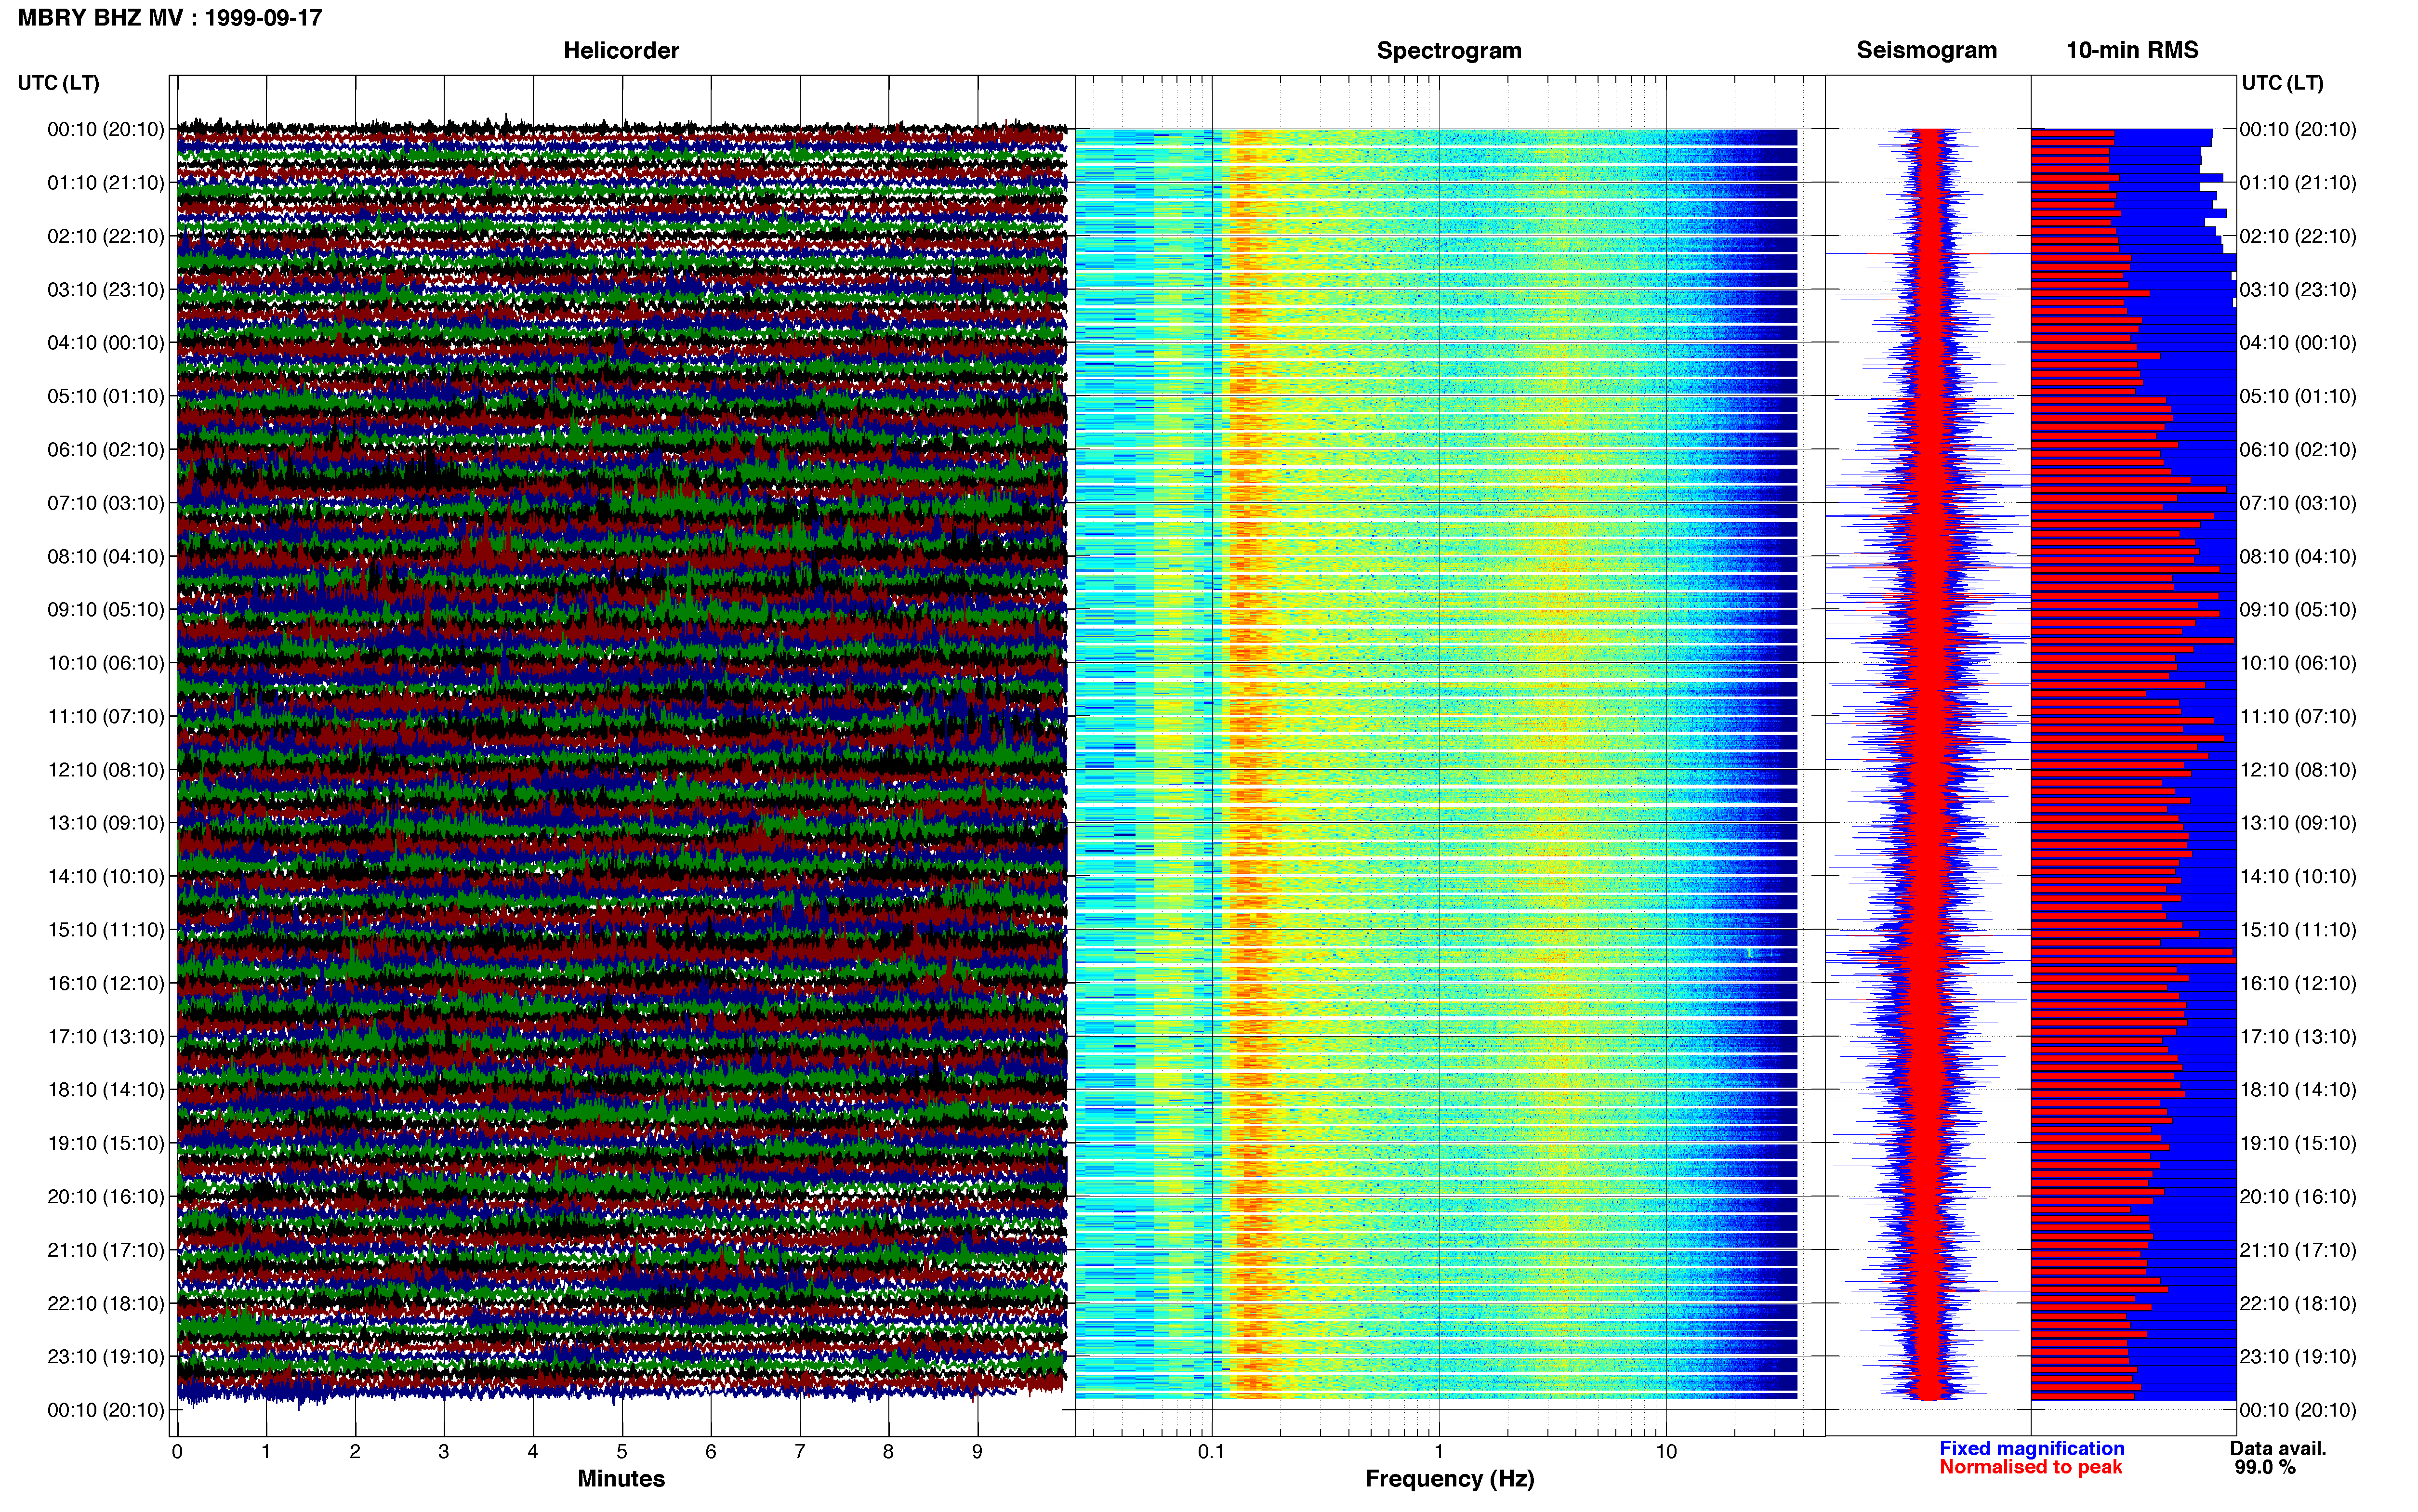Click the left time label 20:10 (16:10)
Viewport: 2418px width, 1512px height.
pyautogui.click(x=106, y=1197)
